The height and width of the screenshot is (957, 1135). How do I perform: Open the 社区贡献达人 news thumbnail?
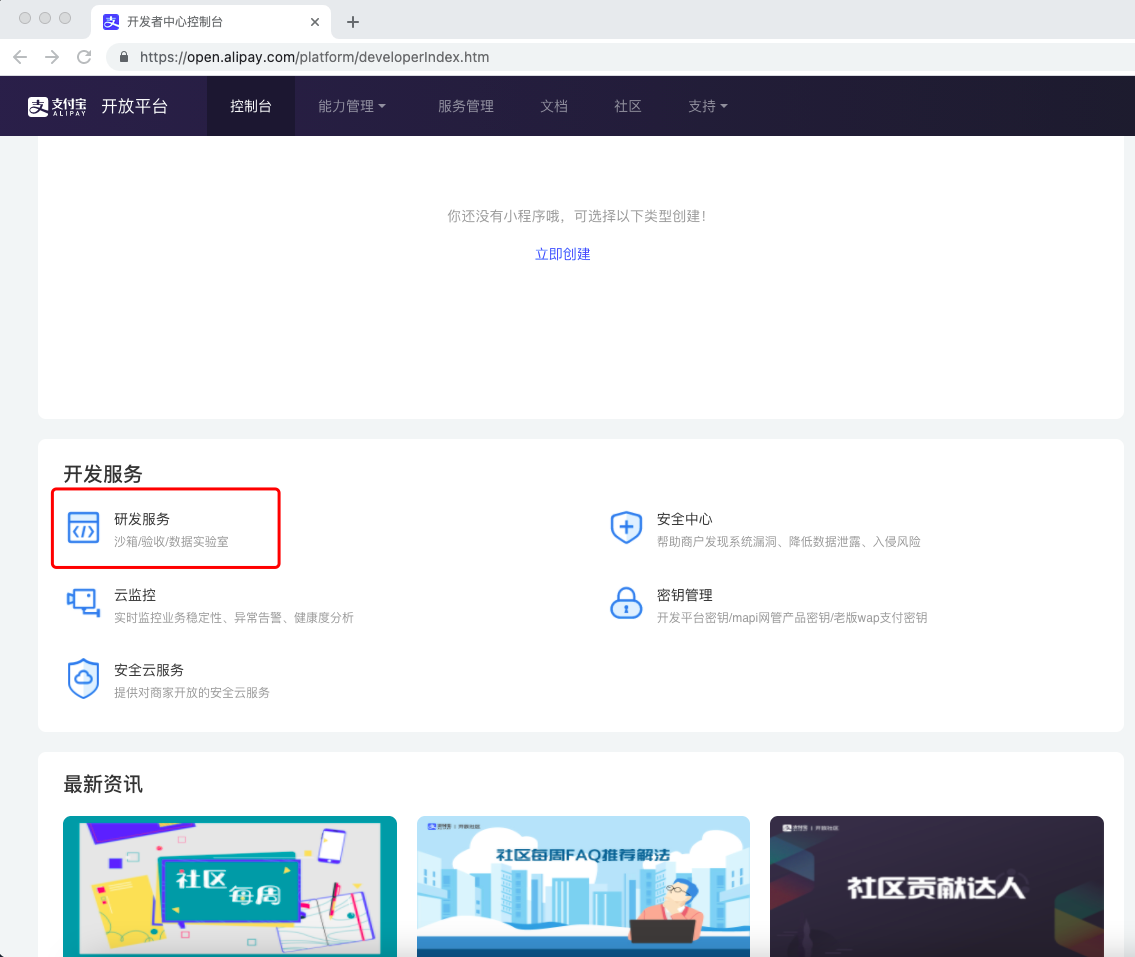[936, 885]
